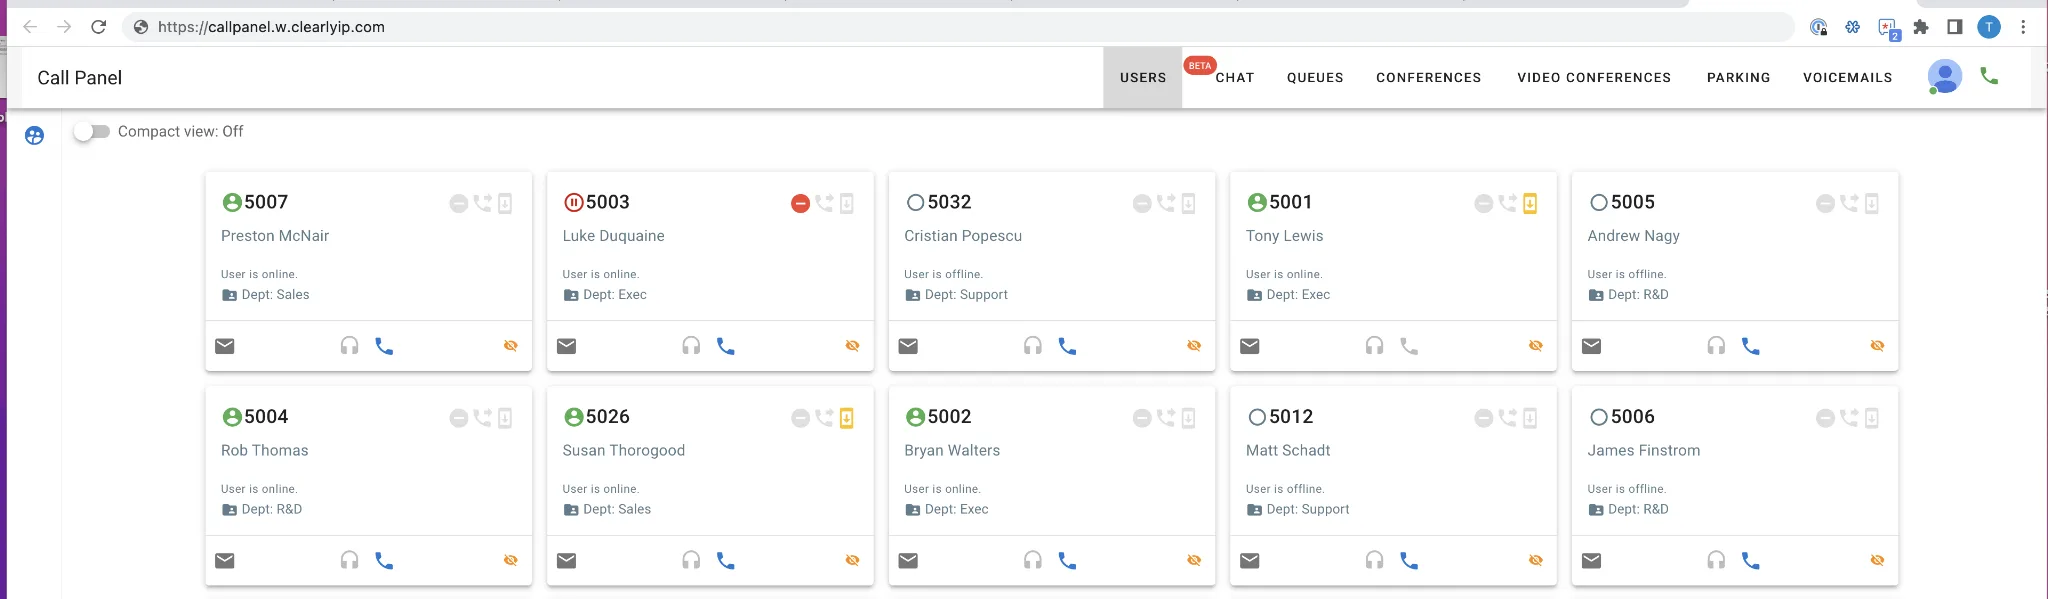2048x599 pixels.
Task: Select the USERS tab
Action: pos(1143,78)
